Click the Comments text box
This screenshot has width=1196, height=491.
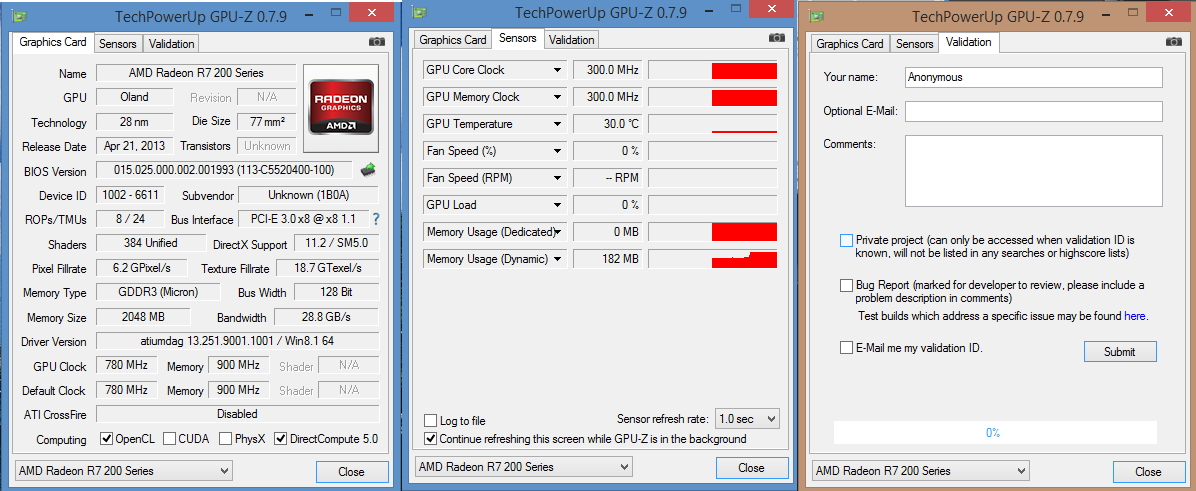1034,171
